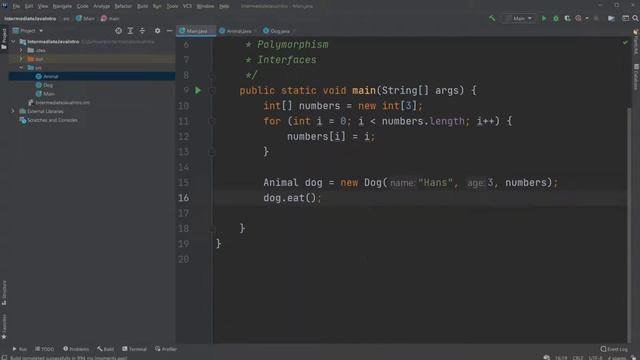Image resolution: width=640 pixels, height=360 pixels.
Task: Collapse the for loop fold marker in gutter
Action: (x=212, y=121)
